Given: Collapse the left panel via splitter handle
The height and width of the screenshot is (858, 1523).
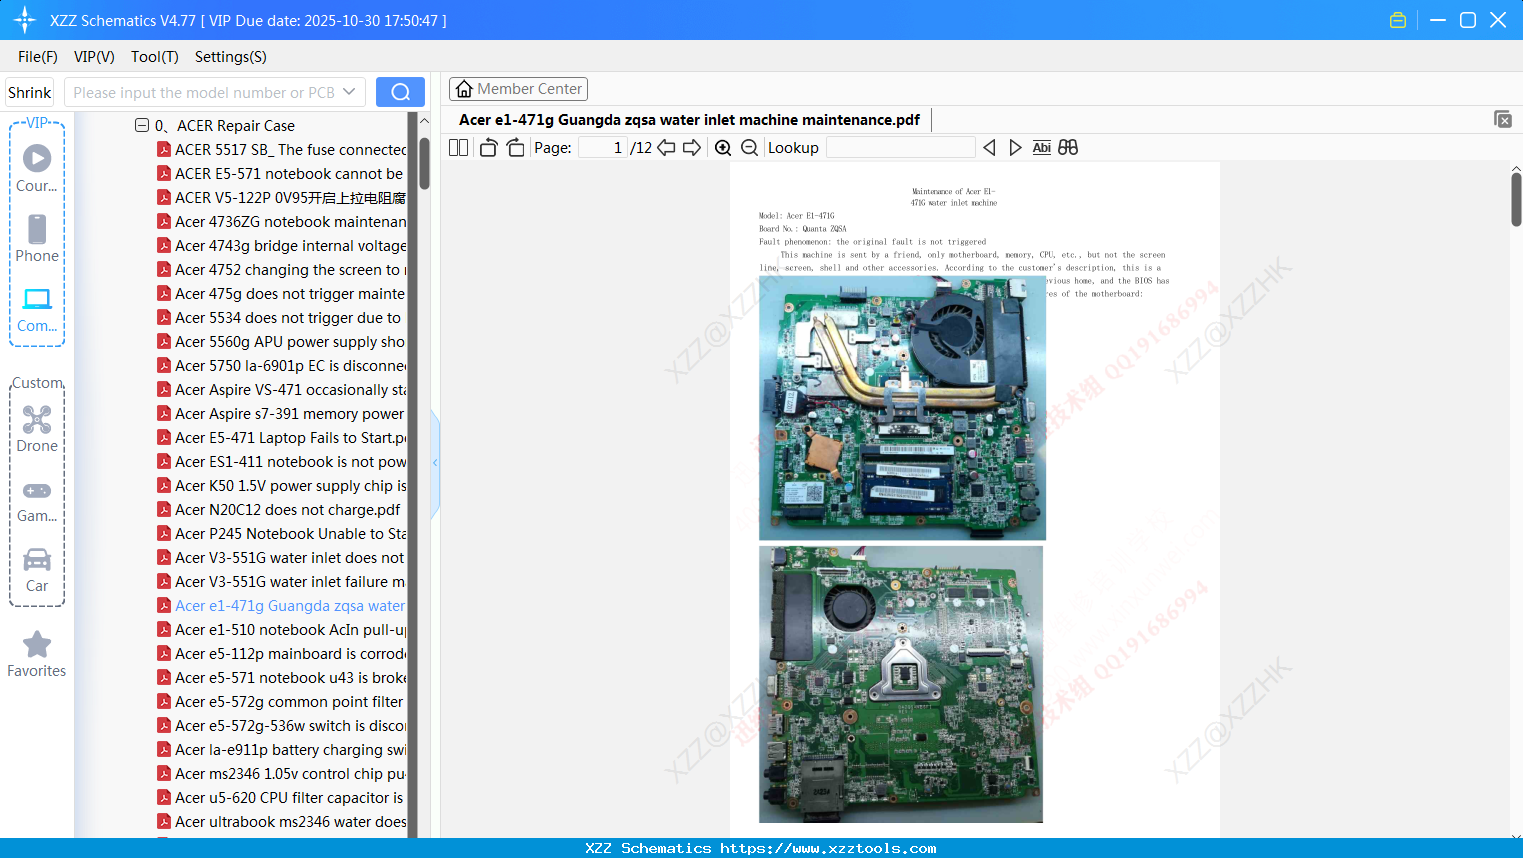Looking at the screenshot, I should pos(435,463).
